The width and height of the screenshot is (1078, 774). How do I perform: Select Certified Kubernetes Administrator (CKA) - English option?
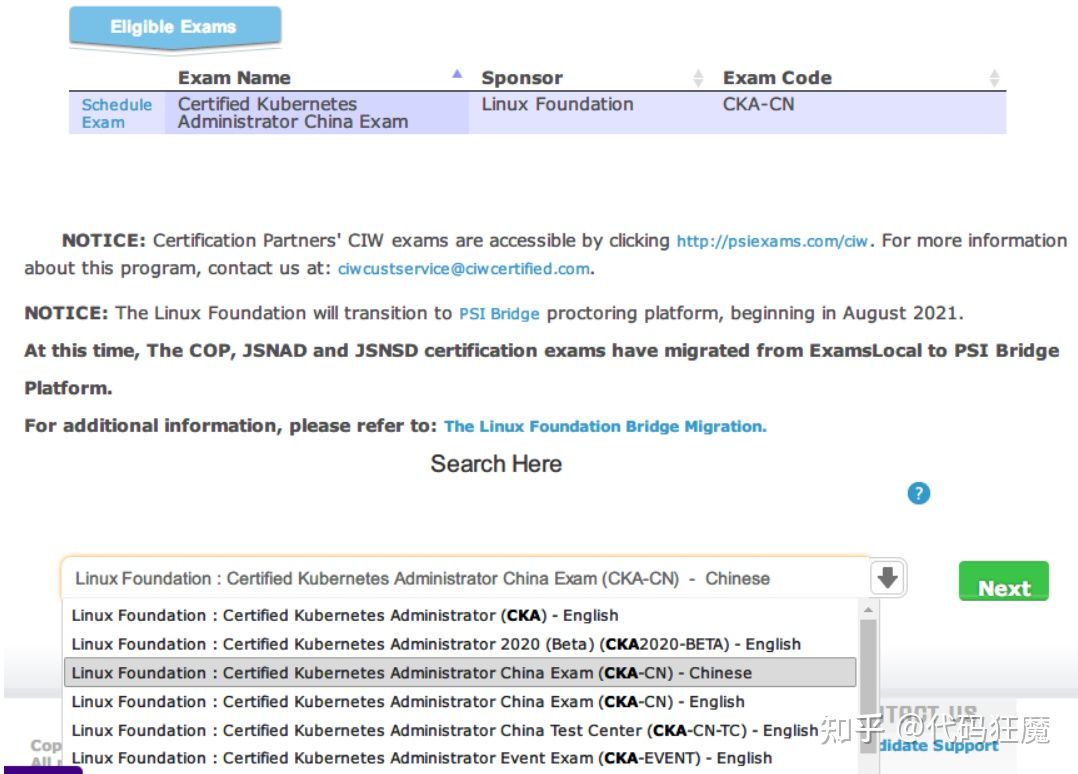tap(345, 615)
